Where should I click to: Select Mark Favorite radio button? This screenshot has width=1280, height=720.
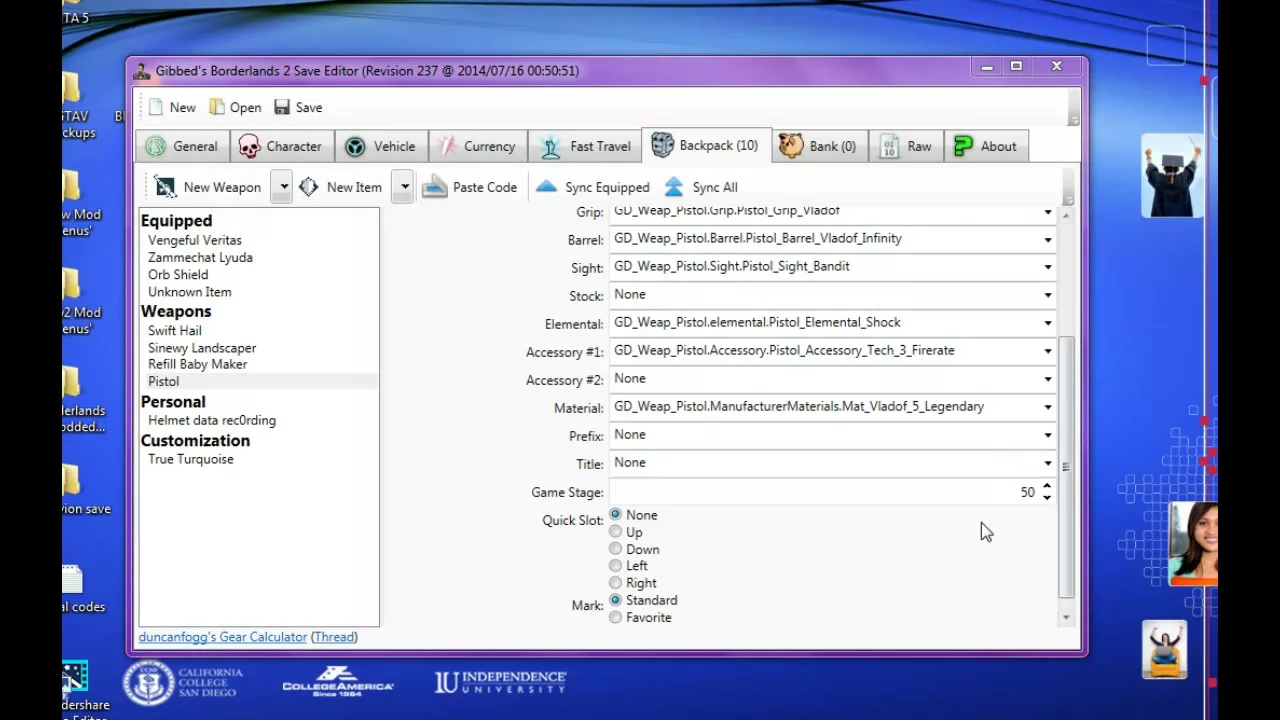point(615,617)
